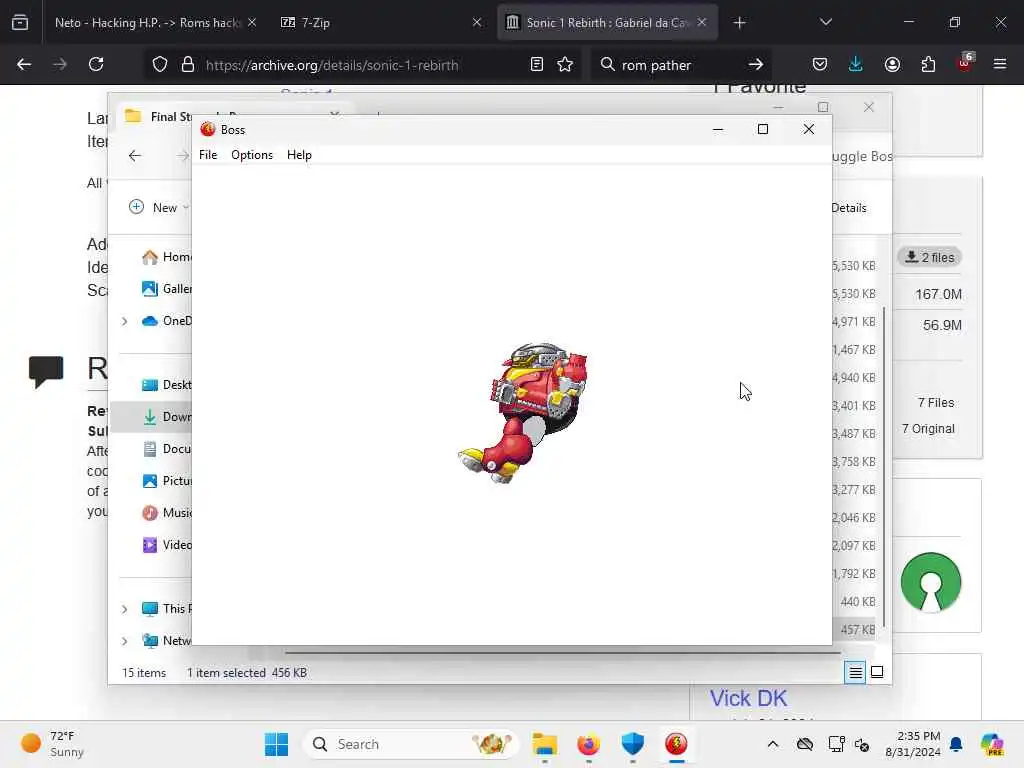This screenshot has width=1024, height=768.
Task: Open Windows Security shield taskbar icon
Action: point(633,744)
